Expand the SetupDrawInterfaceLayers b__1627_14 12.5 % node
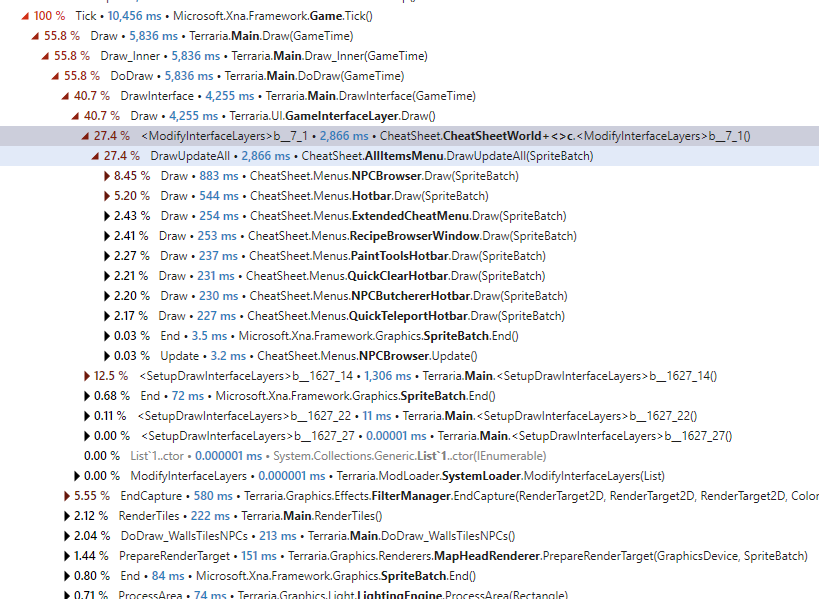 (x=87, y=376)
